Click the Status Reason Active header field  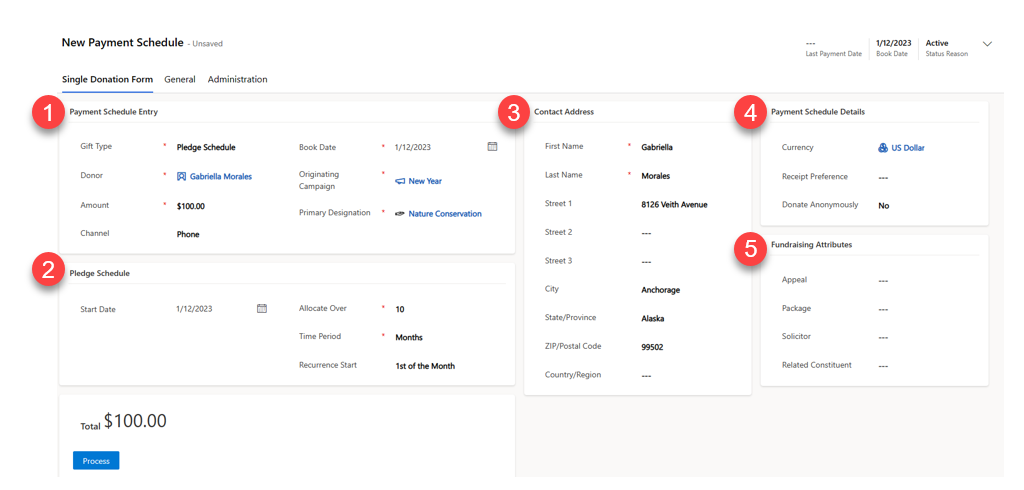[947, 48]
